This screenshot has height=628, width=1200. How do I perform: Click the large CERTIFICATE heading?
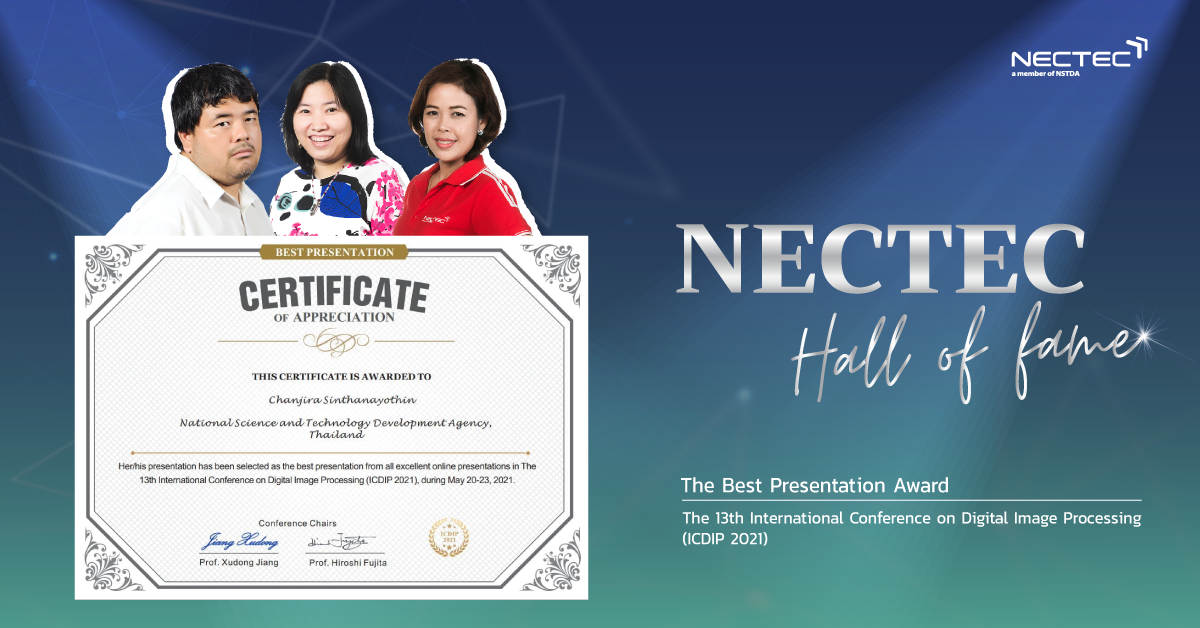point(334,293)
